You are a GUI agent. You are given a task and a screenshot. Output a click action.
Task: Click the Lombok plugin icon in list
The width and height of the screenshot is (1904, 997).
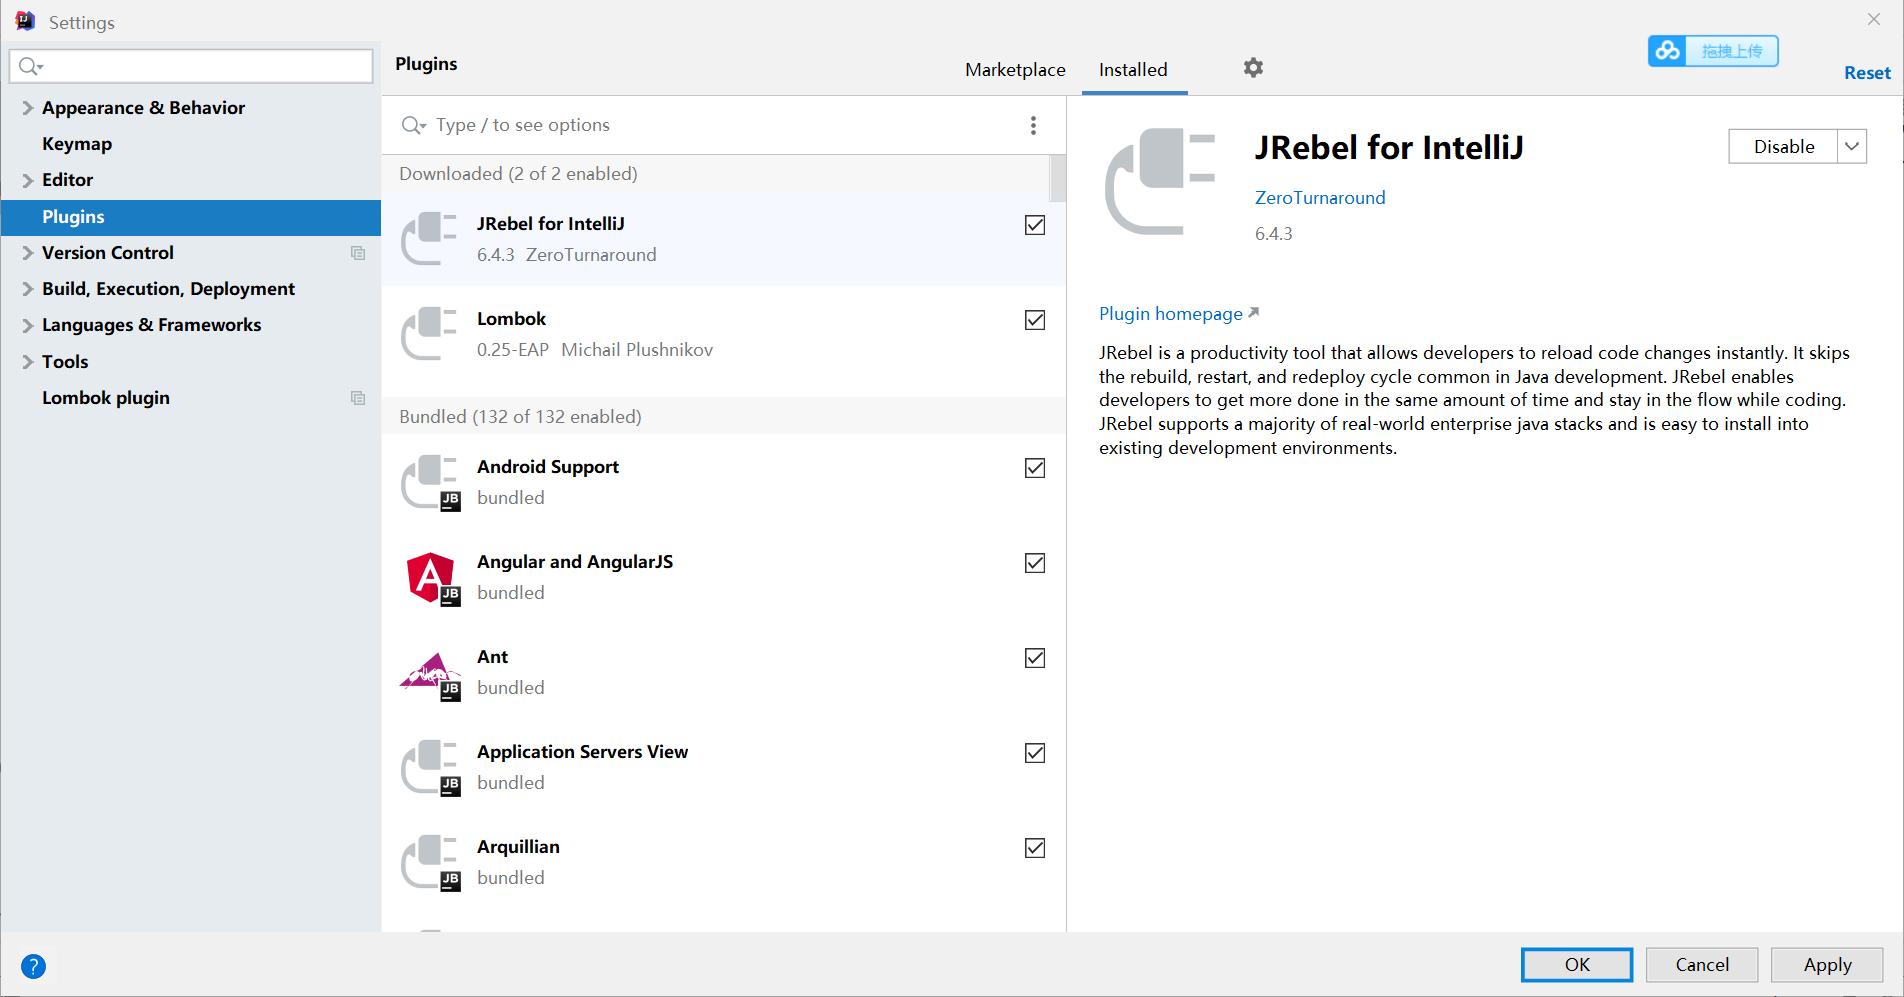pos(430,334)
